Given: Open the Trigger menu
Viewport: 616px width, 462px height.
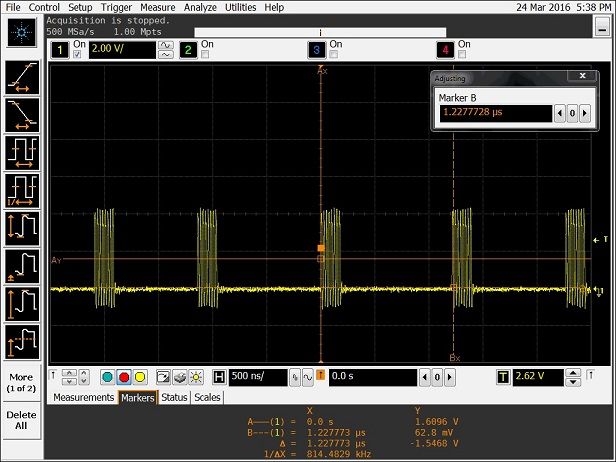Looking at the screenshot, I should (116, 7).
